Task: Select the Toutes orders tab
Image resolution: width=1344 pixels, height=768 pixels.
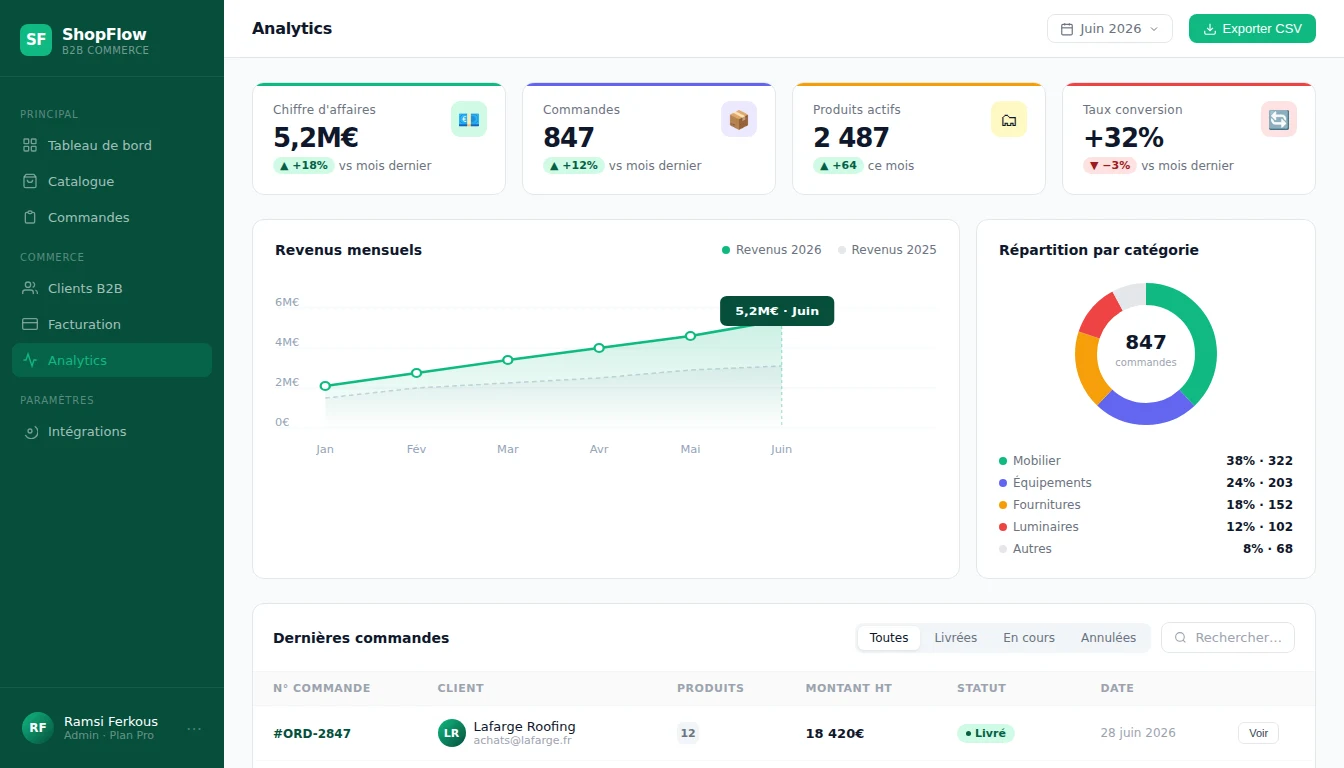Action: pos(889,637)
